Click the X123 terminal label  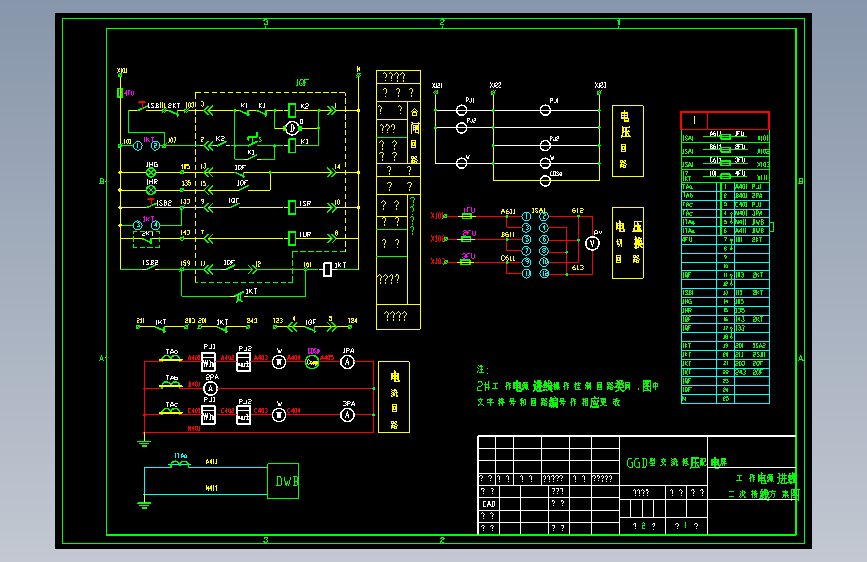[600, 85]
